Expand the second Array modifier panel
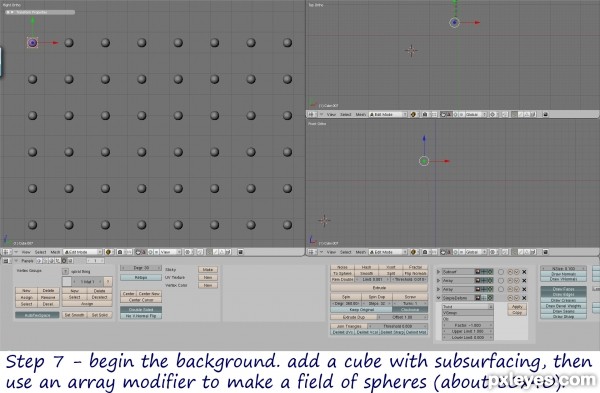This screenshot has width=600, height=393. (438, 289)
